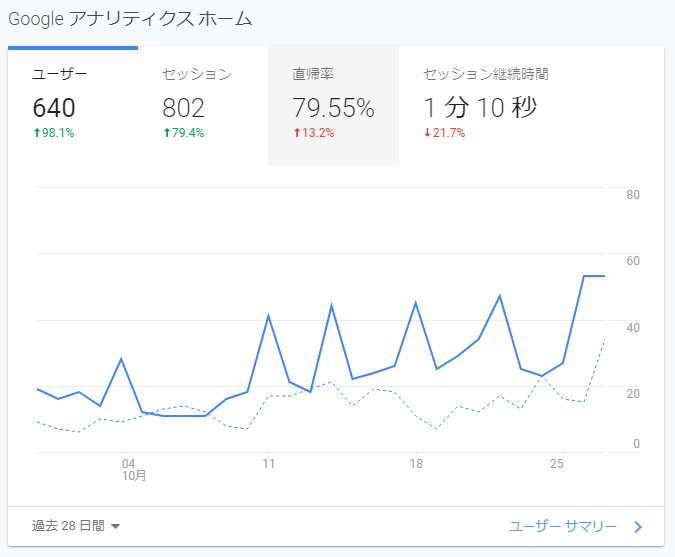Open the ユーザー サマリー report link
This screenshot has width=675, height=557.
click(x=562, y=526)
